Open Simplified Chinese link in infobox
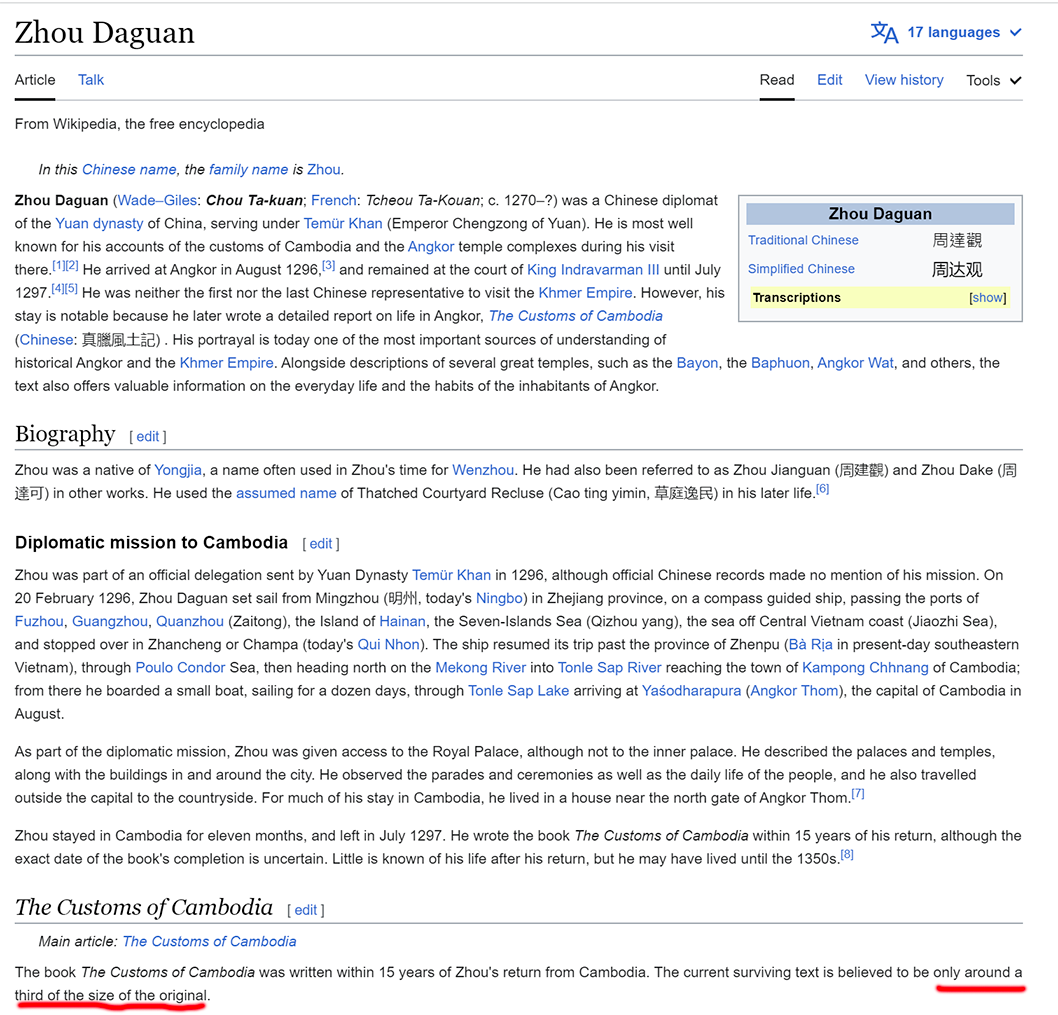Image resolution: width=1058 pixels, height=1015 pixels. pyautogui.click(x=801, y=269)
